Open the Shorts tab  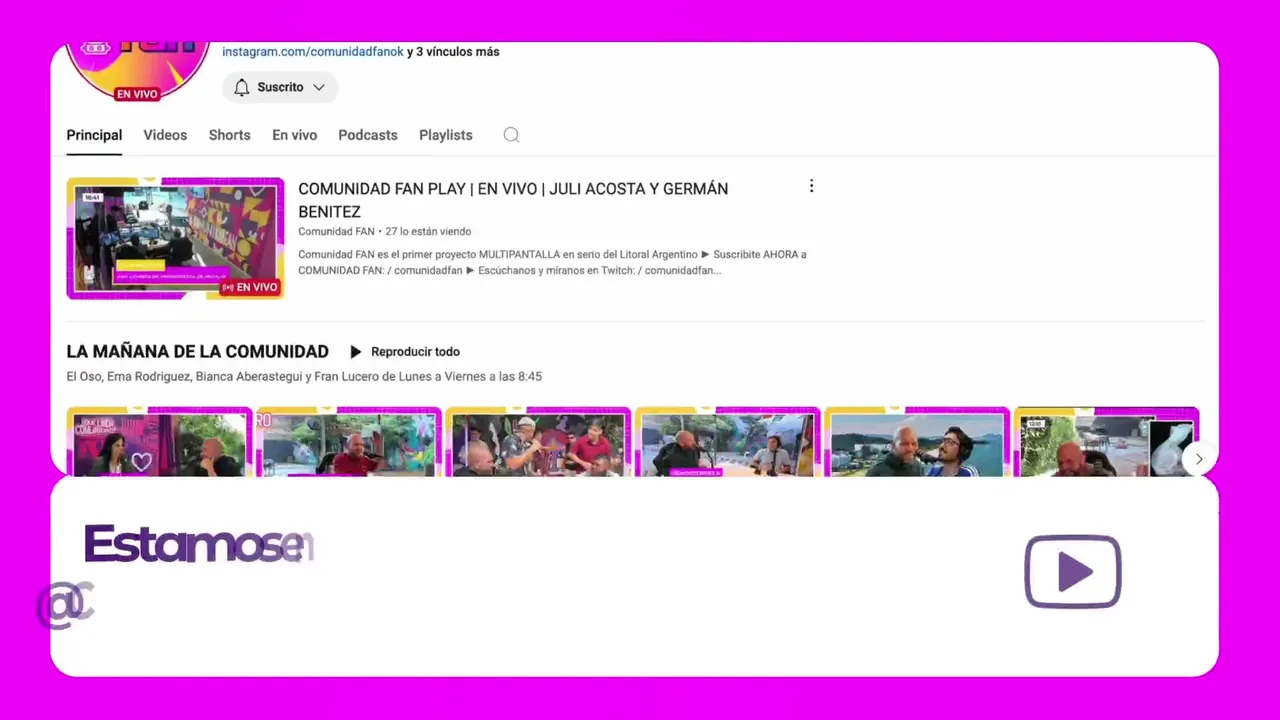coord(229,135)
